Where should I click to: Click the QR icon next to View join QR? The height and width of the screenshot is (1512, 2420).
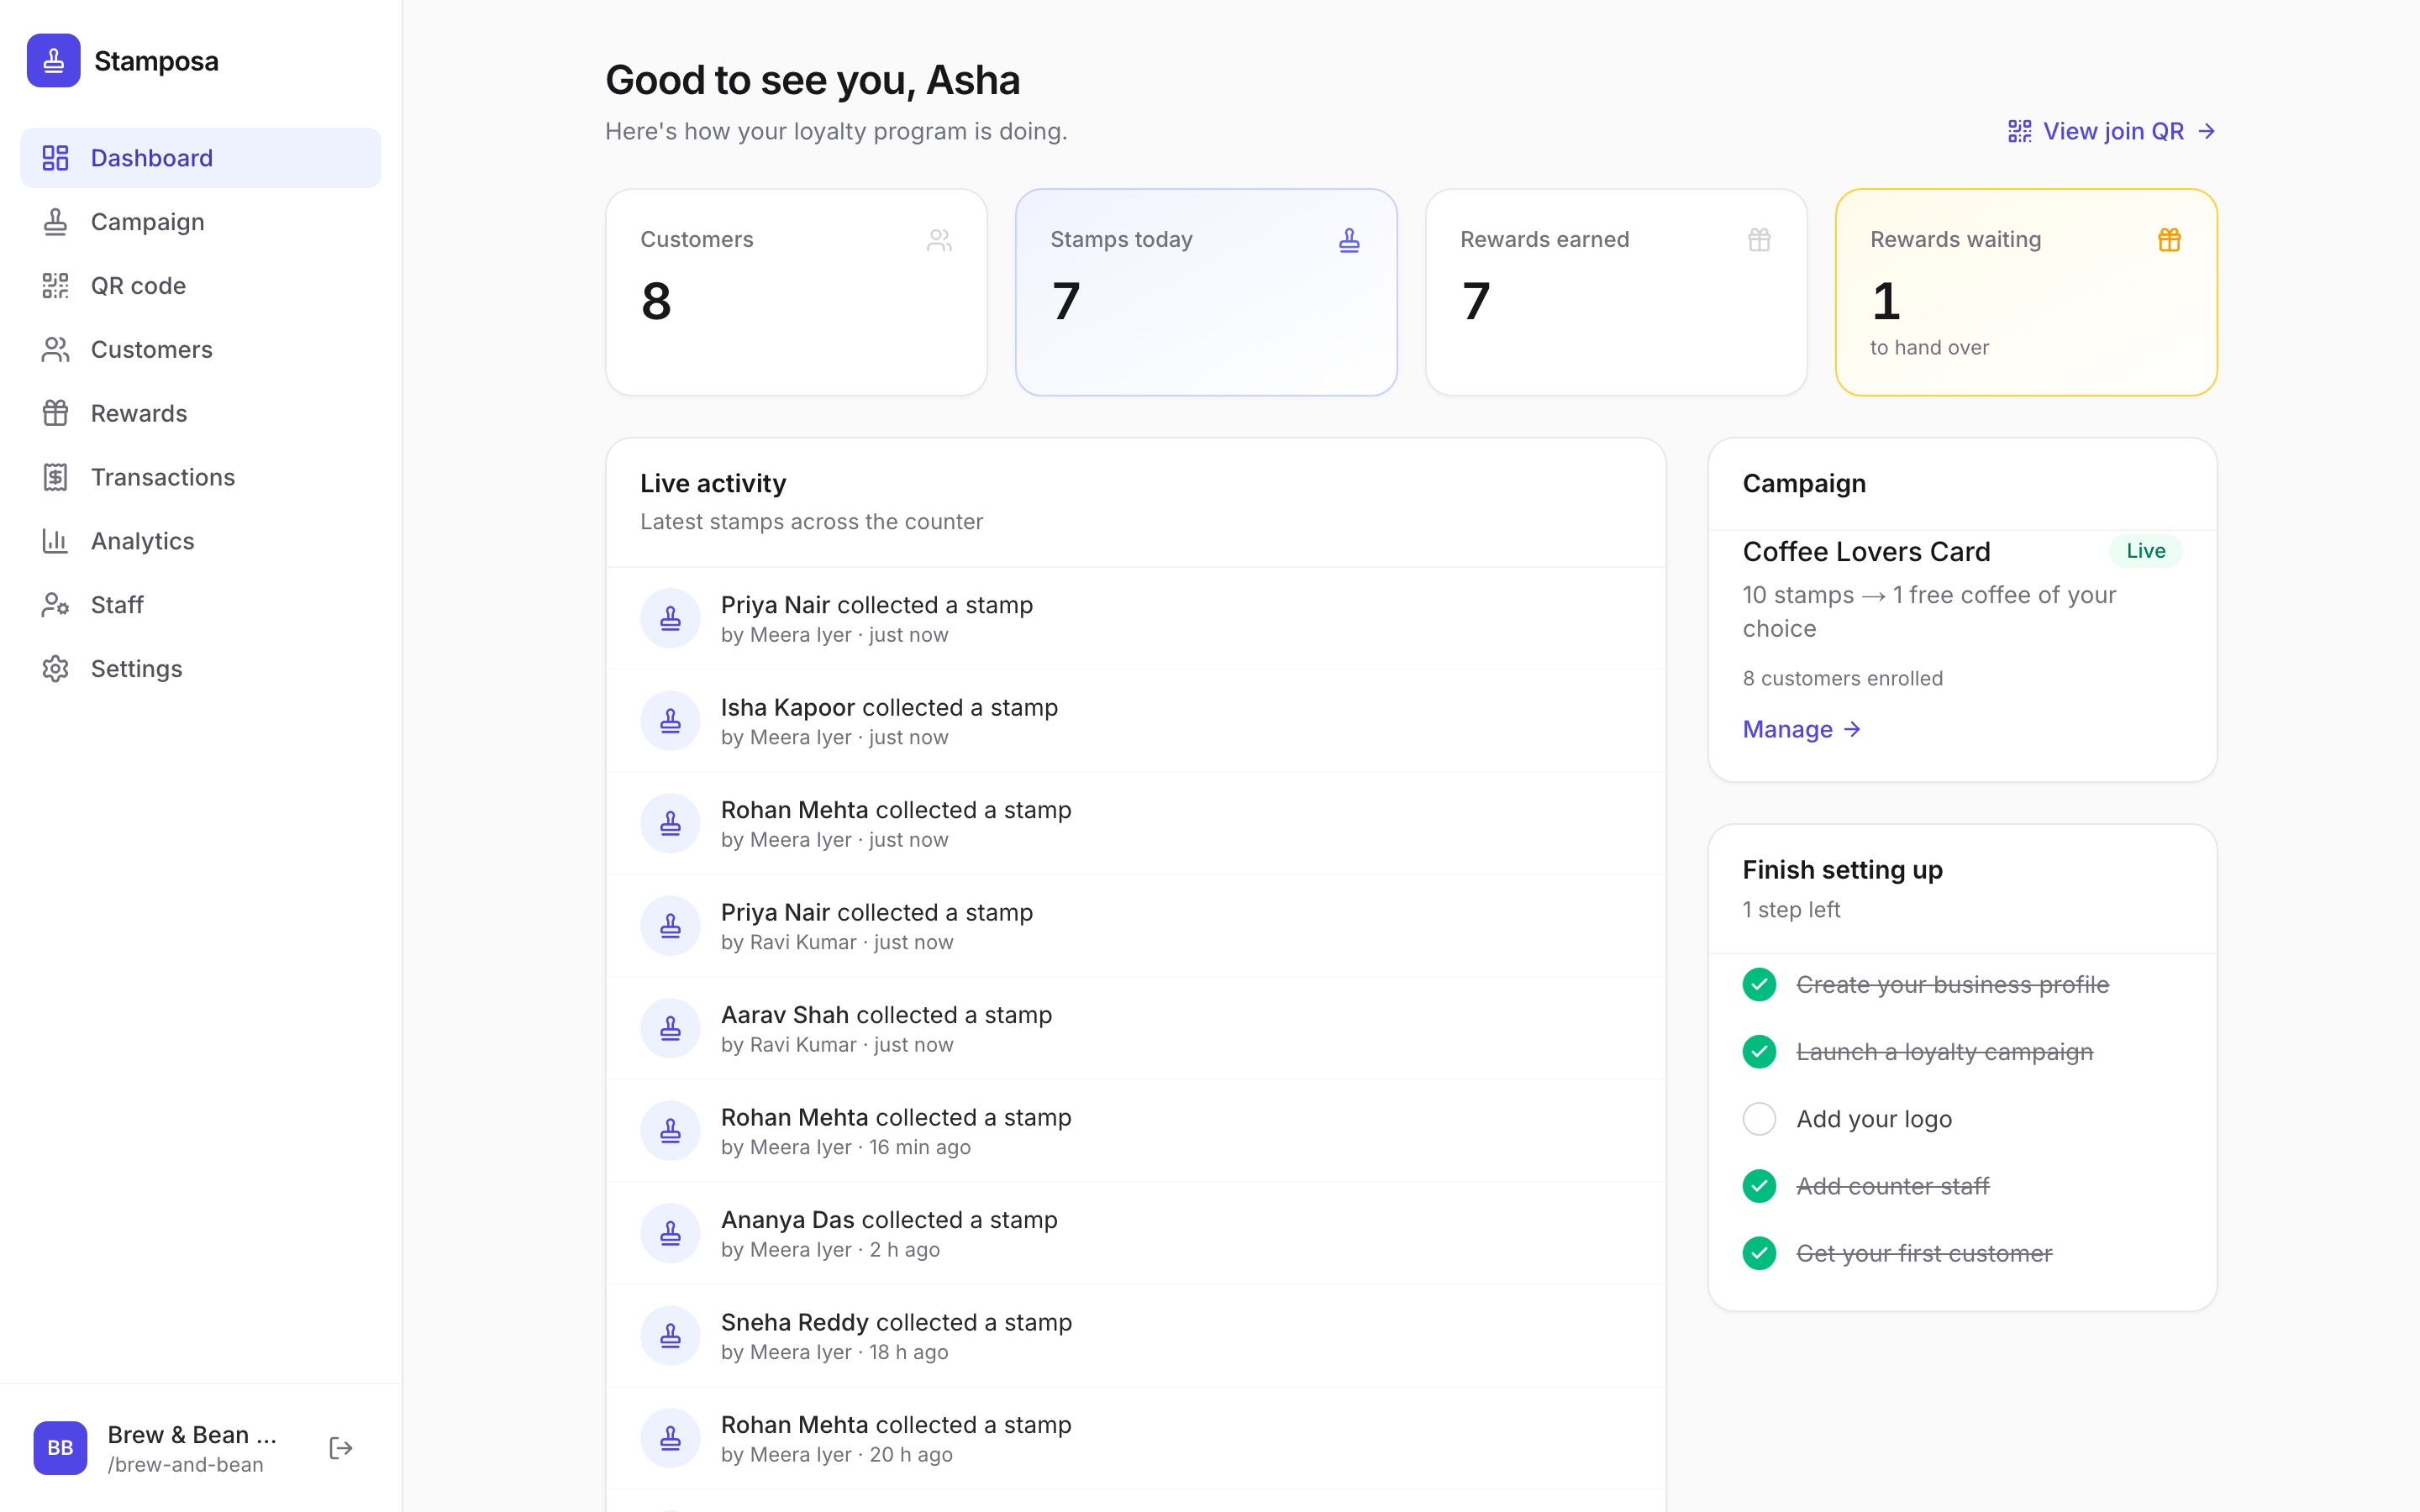pos(2019,131)
